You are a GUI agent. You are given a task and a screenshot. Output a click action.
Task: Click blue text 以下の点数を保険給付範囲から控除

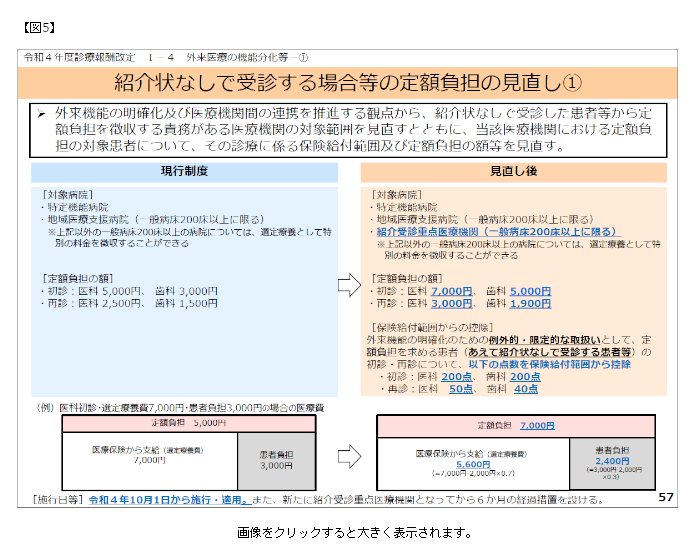550,364
